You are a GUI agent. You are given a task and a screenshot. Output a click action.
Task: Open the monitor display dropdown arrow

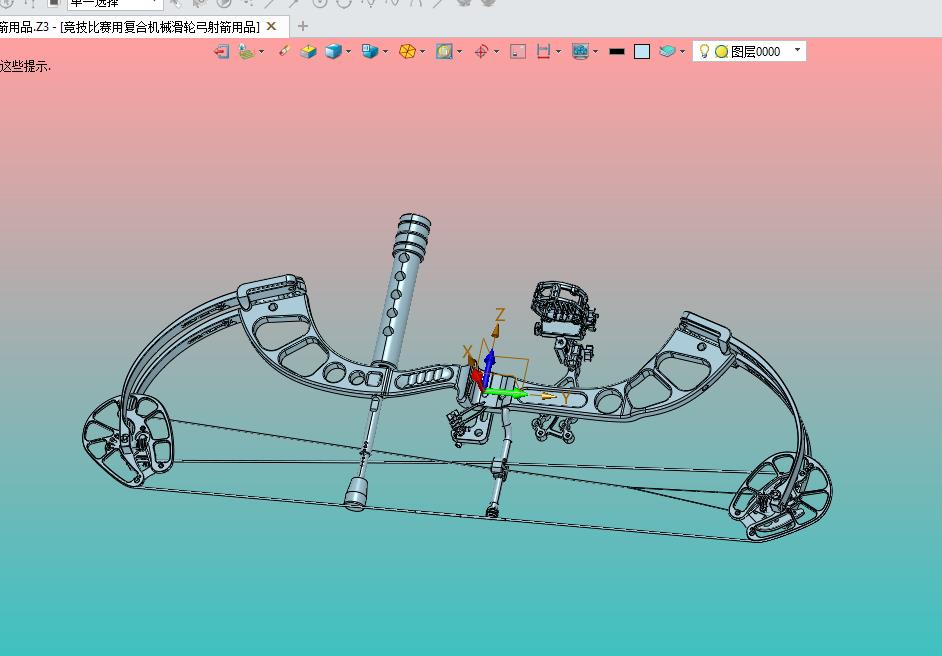pos(595,52)
